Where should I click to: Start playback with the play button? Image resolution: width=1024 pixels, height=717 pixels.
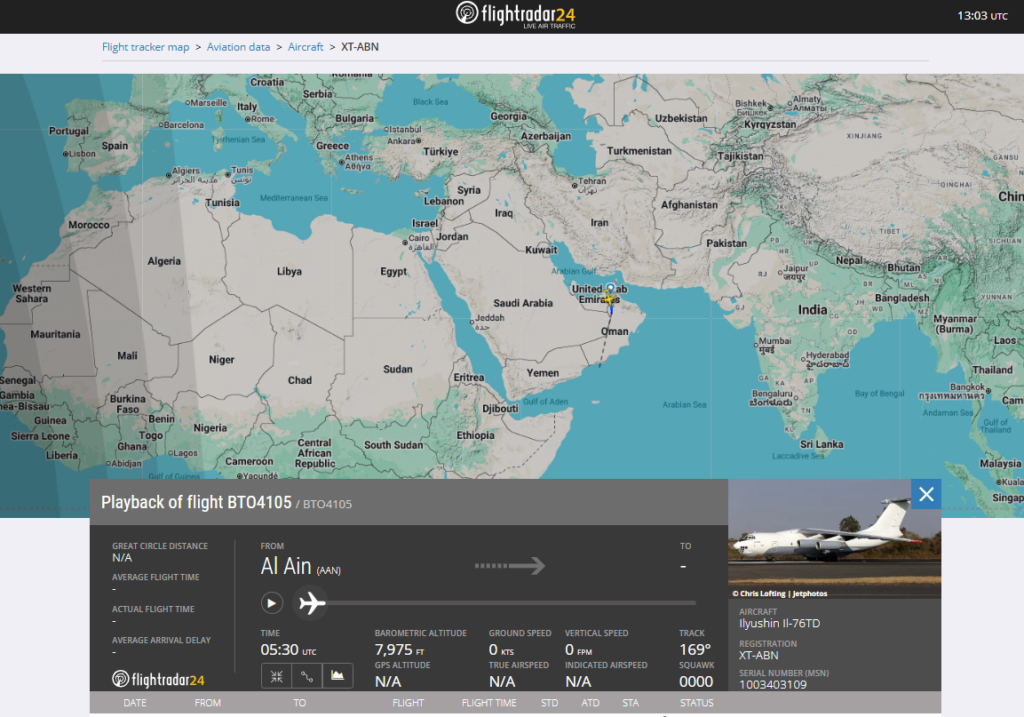pos(272,603)
